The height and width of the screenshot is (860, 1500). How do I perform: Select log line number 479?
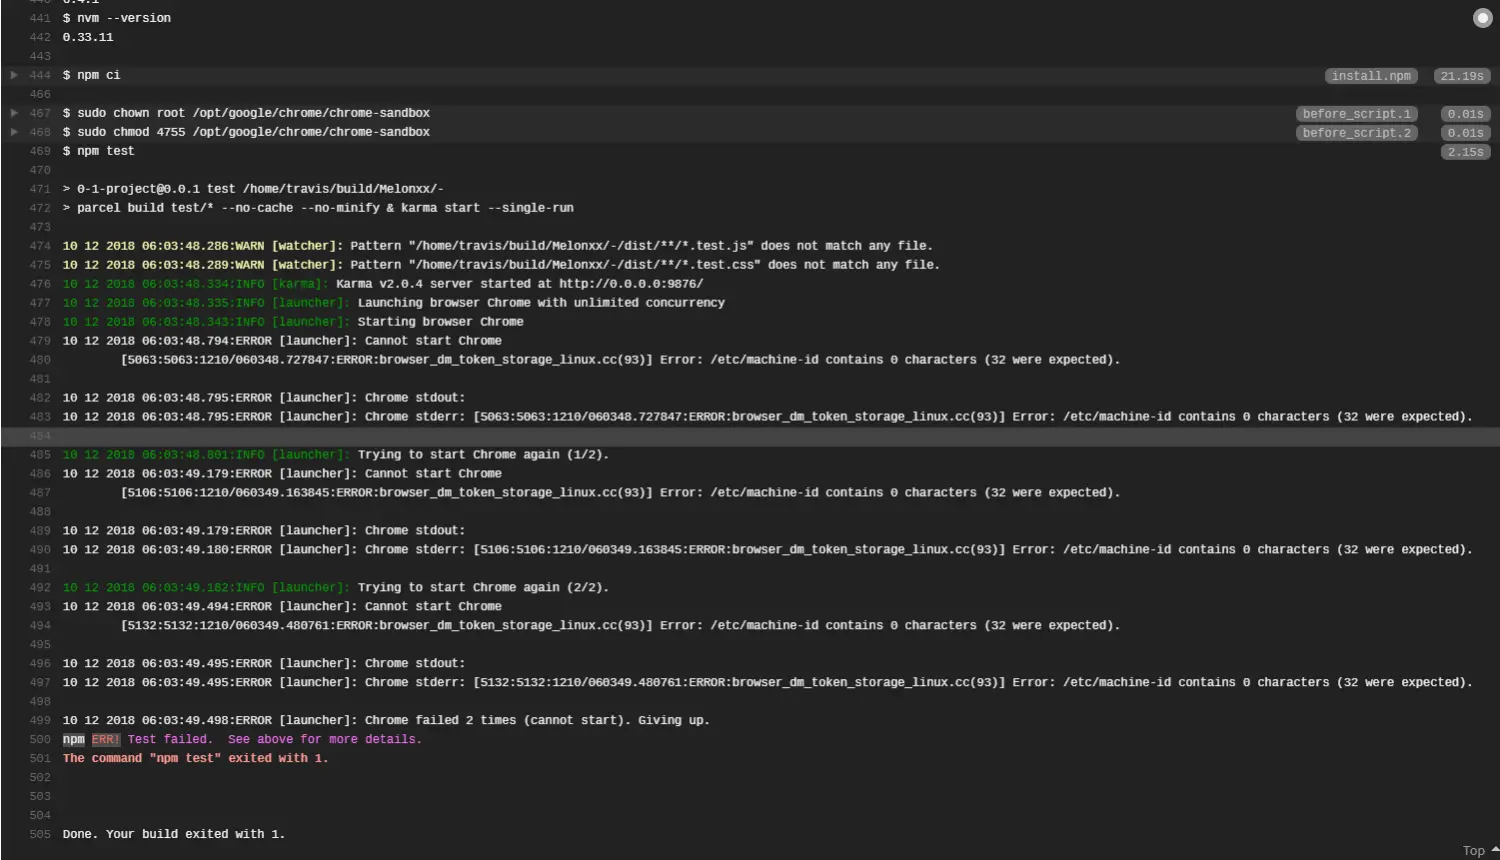pyautogui.click(x=40, y=341)
